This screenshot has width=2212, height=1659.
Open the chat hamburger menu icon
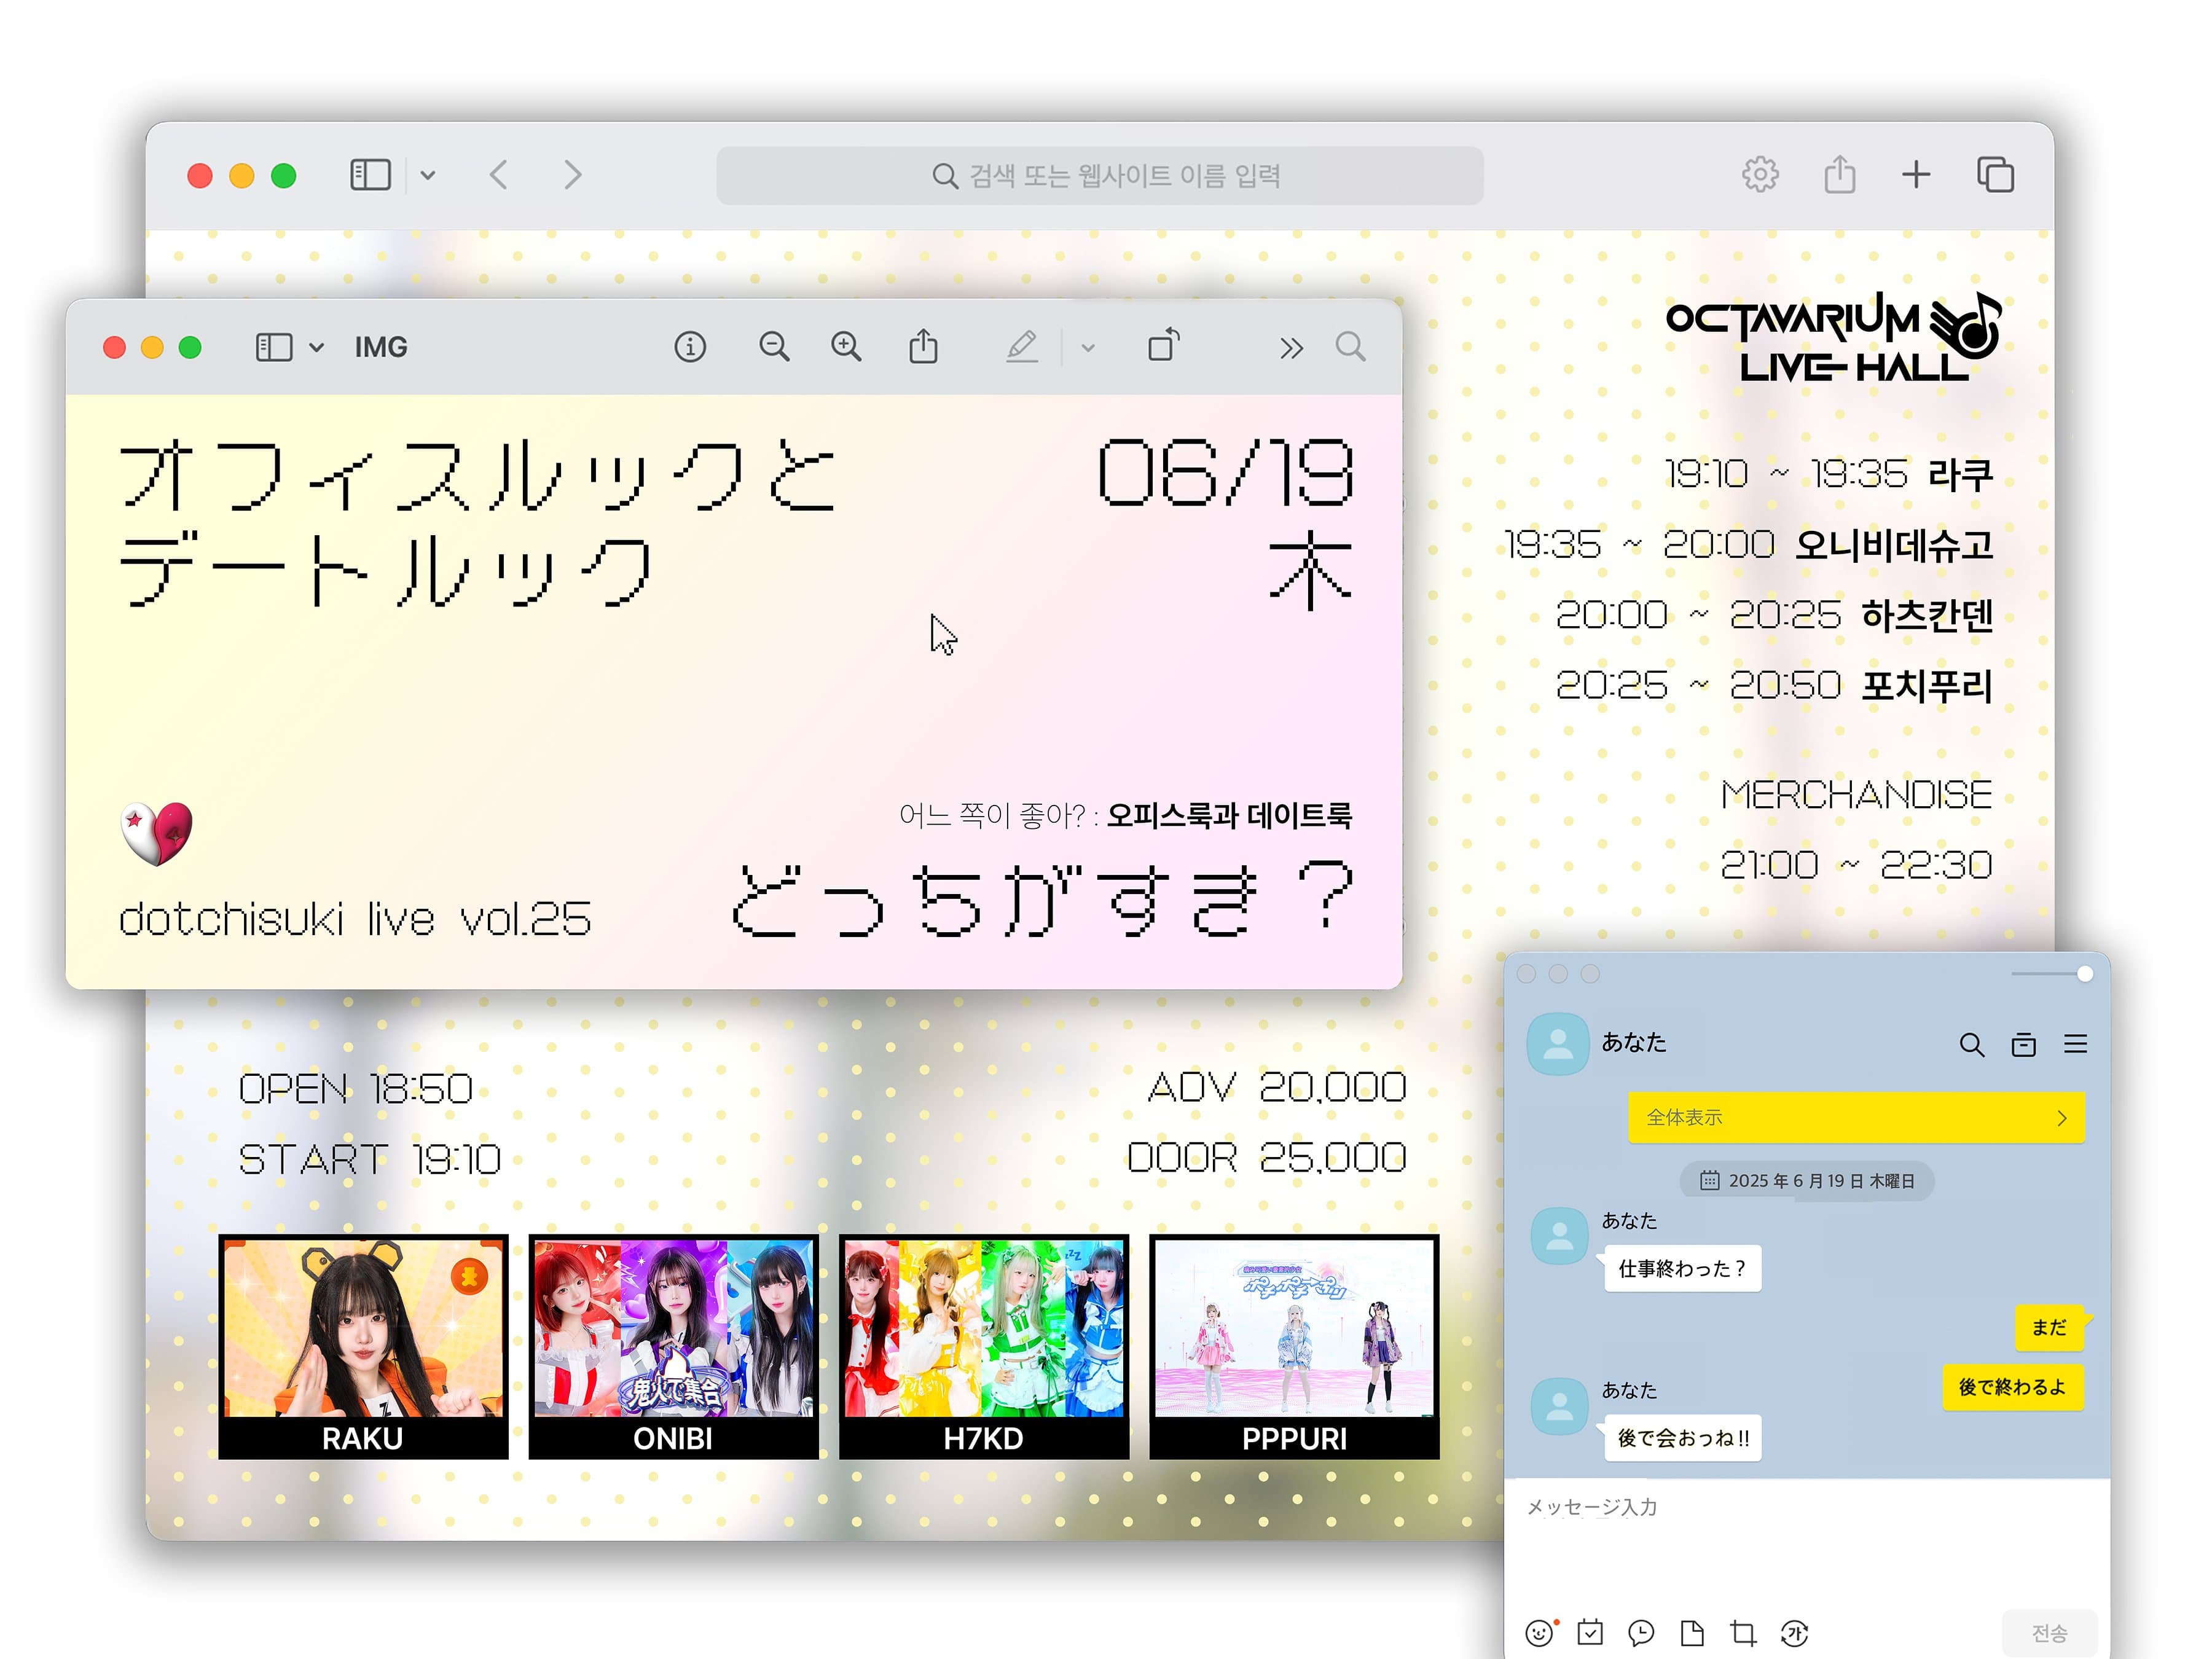tap(2075, 1045)
